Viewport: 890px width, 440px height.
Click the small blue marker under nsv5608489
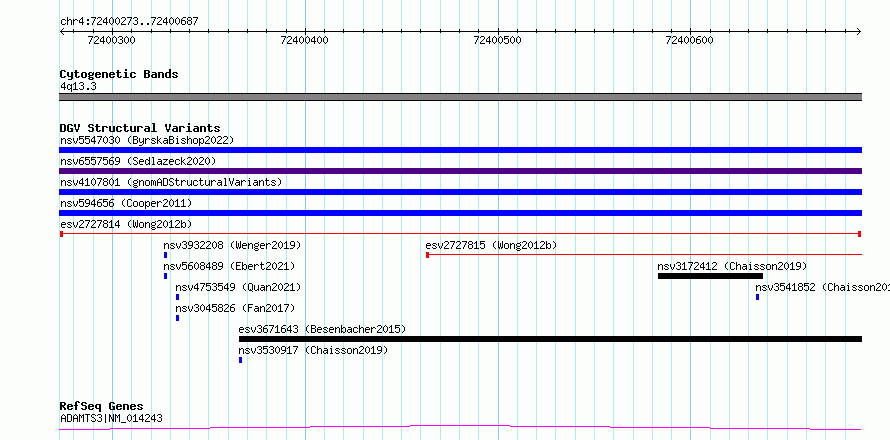165,276
